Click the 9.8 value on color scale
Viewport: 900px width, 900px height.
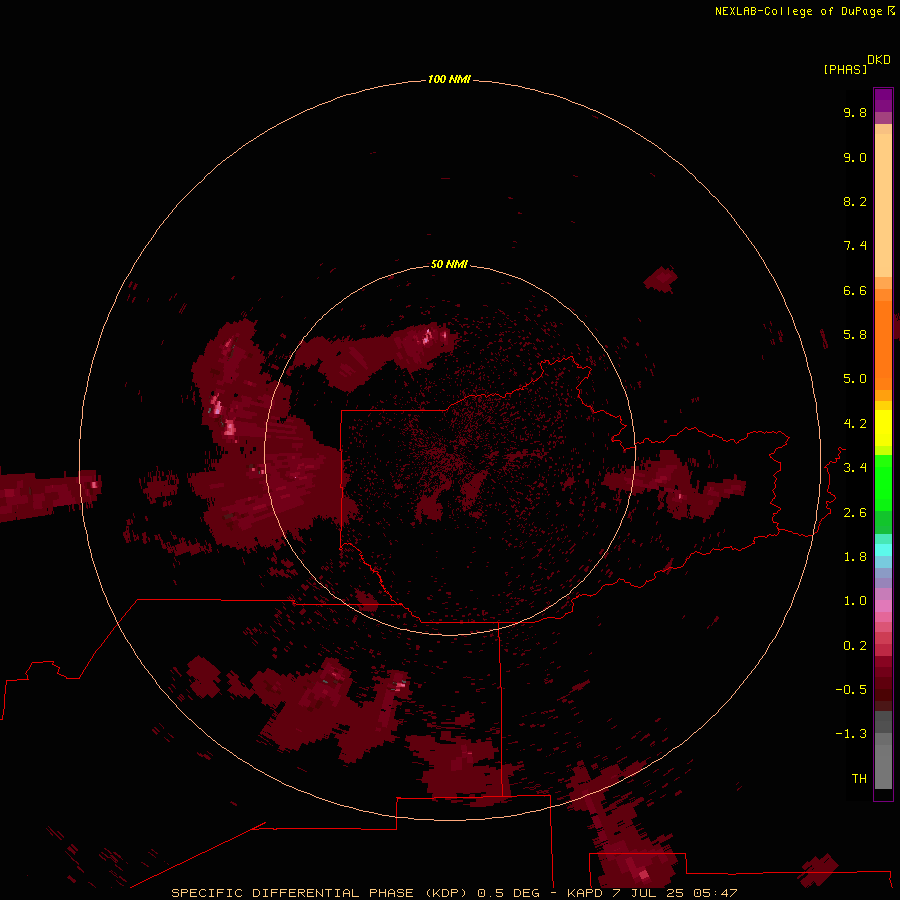click(x=855, y=112)
